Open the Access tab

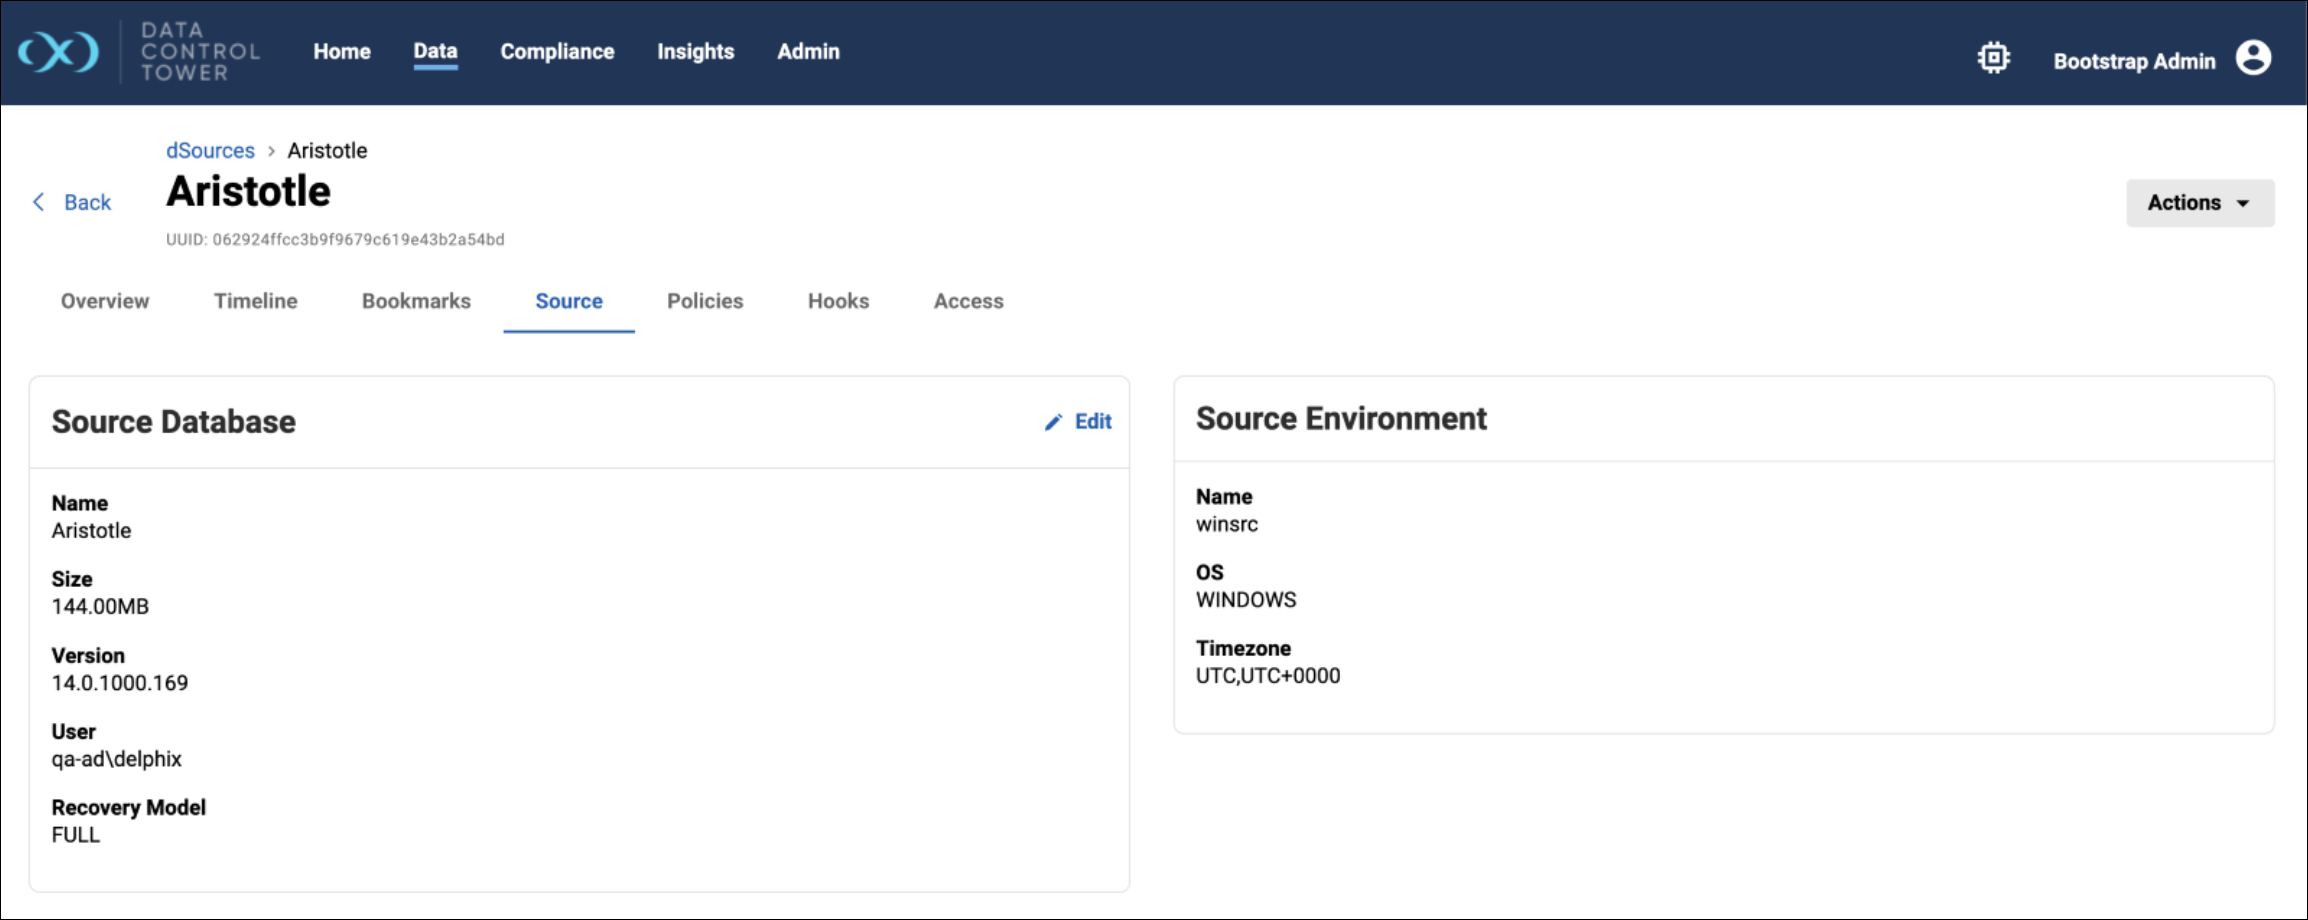coord(968,301)
